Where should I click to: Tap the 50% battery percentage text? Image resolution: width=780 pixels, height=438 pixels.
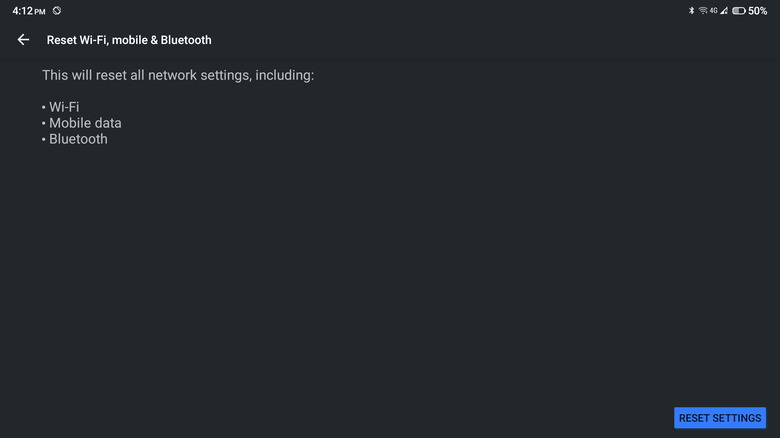tap(758, 11)
